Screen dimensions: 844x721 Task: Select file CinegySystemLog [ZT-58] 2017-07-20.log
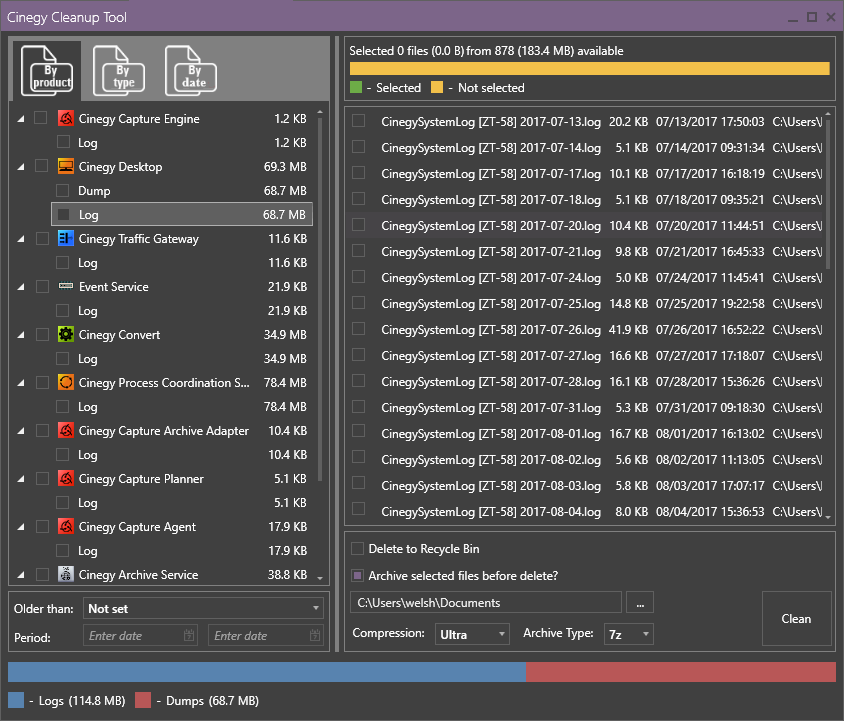tap(585, 226)
